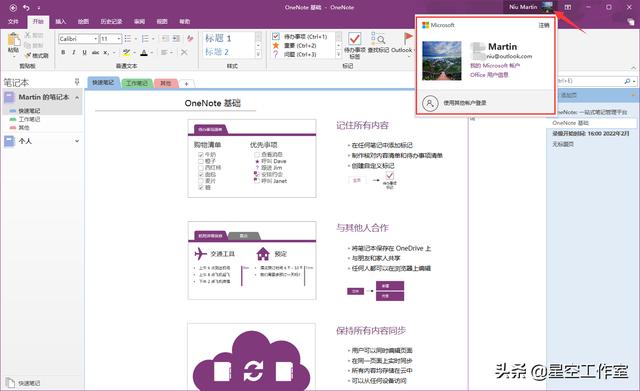
Task: Pin the notebook pane with pushpin icon
Action: [x=77, y=82]
